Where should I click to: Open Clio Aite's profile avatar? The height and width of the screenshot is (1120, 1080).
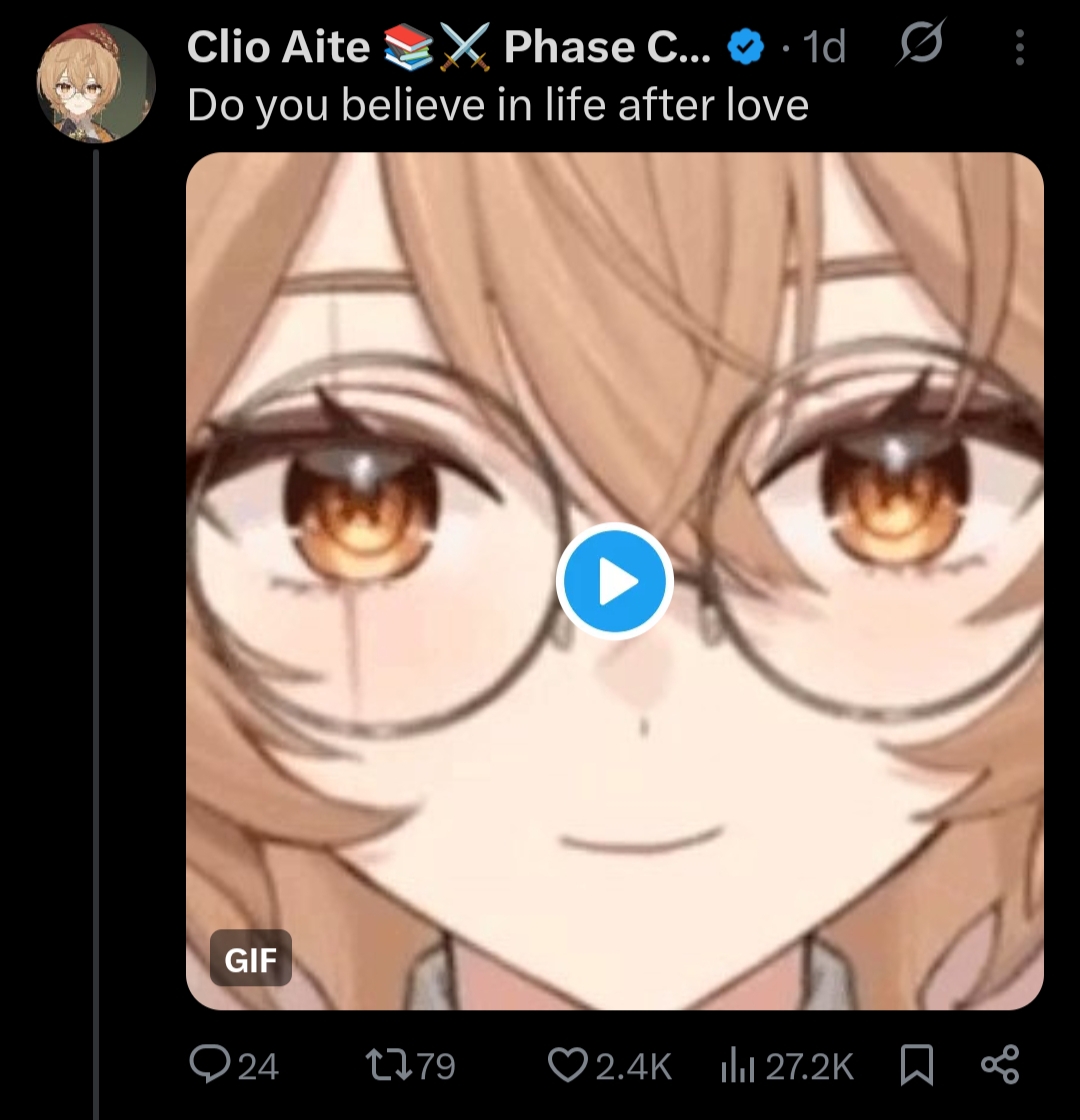[x=96, y=83]
